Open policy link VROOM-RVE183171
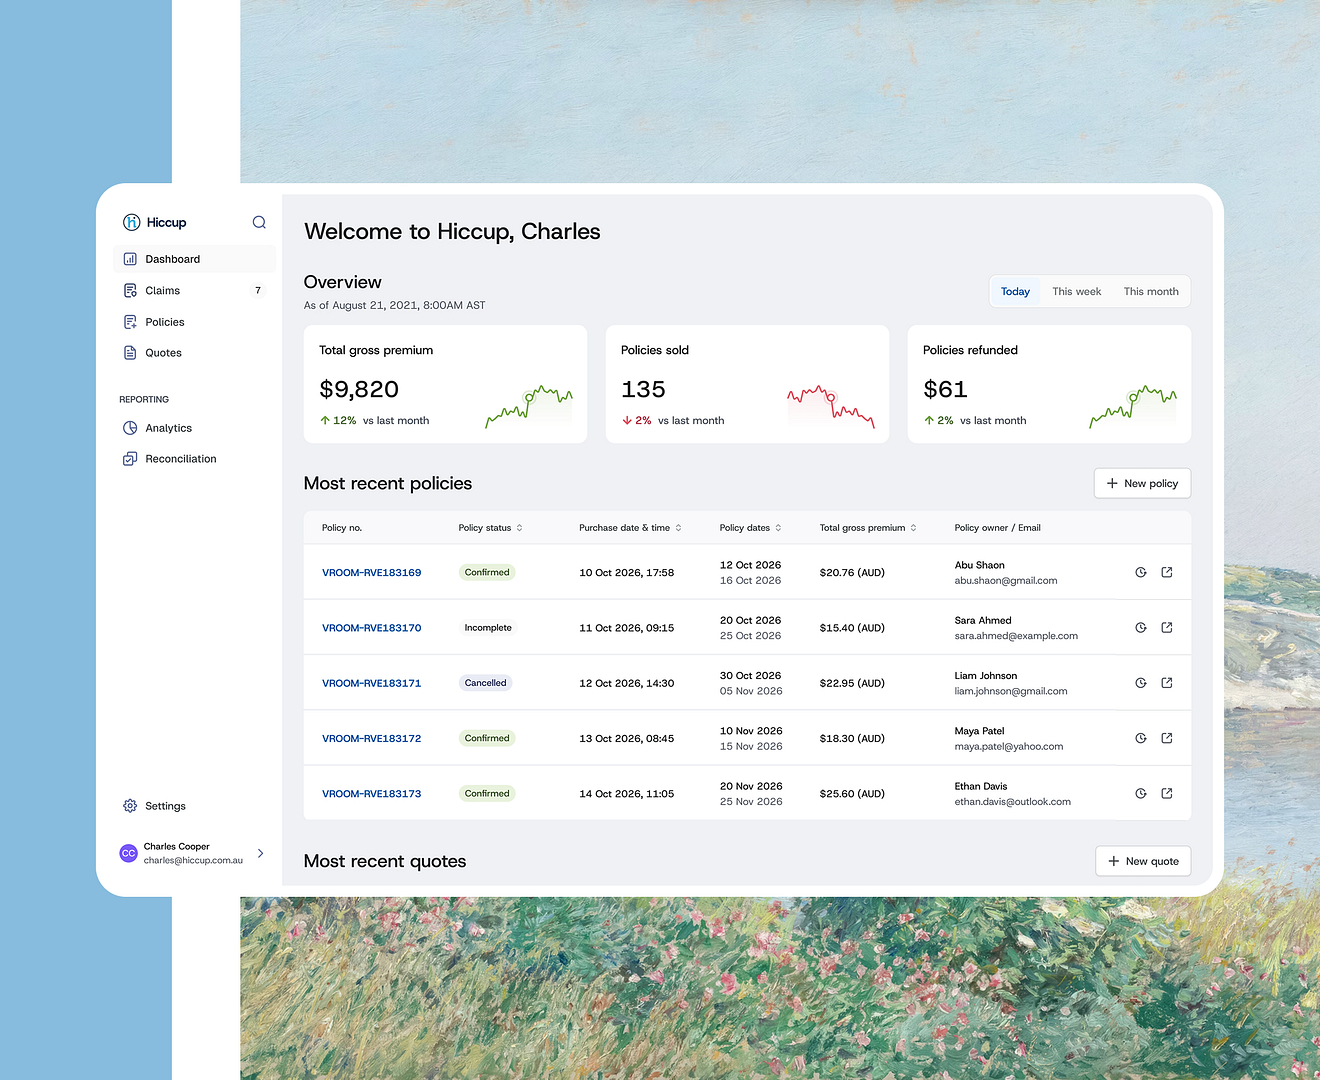The width and height of the screenshot is (1320, 1080). pos(371,682)
